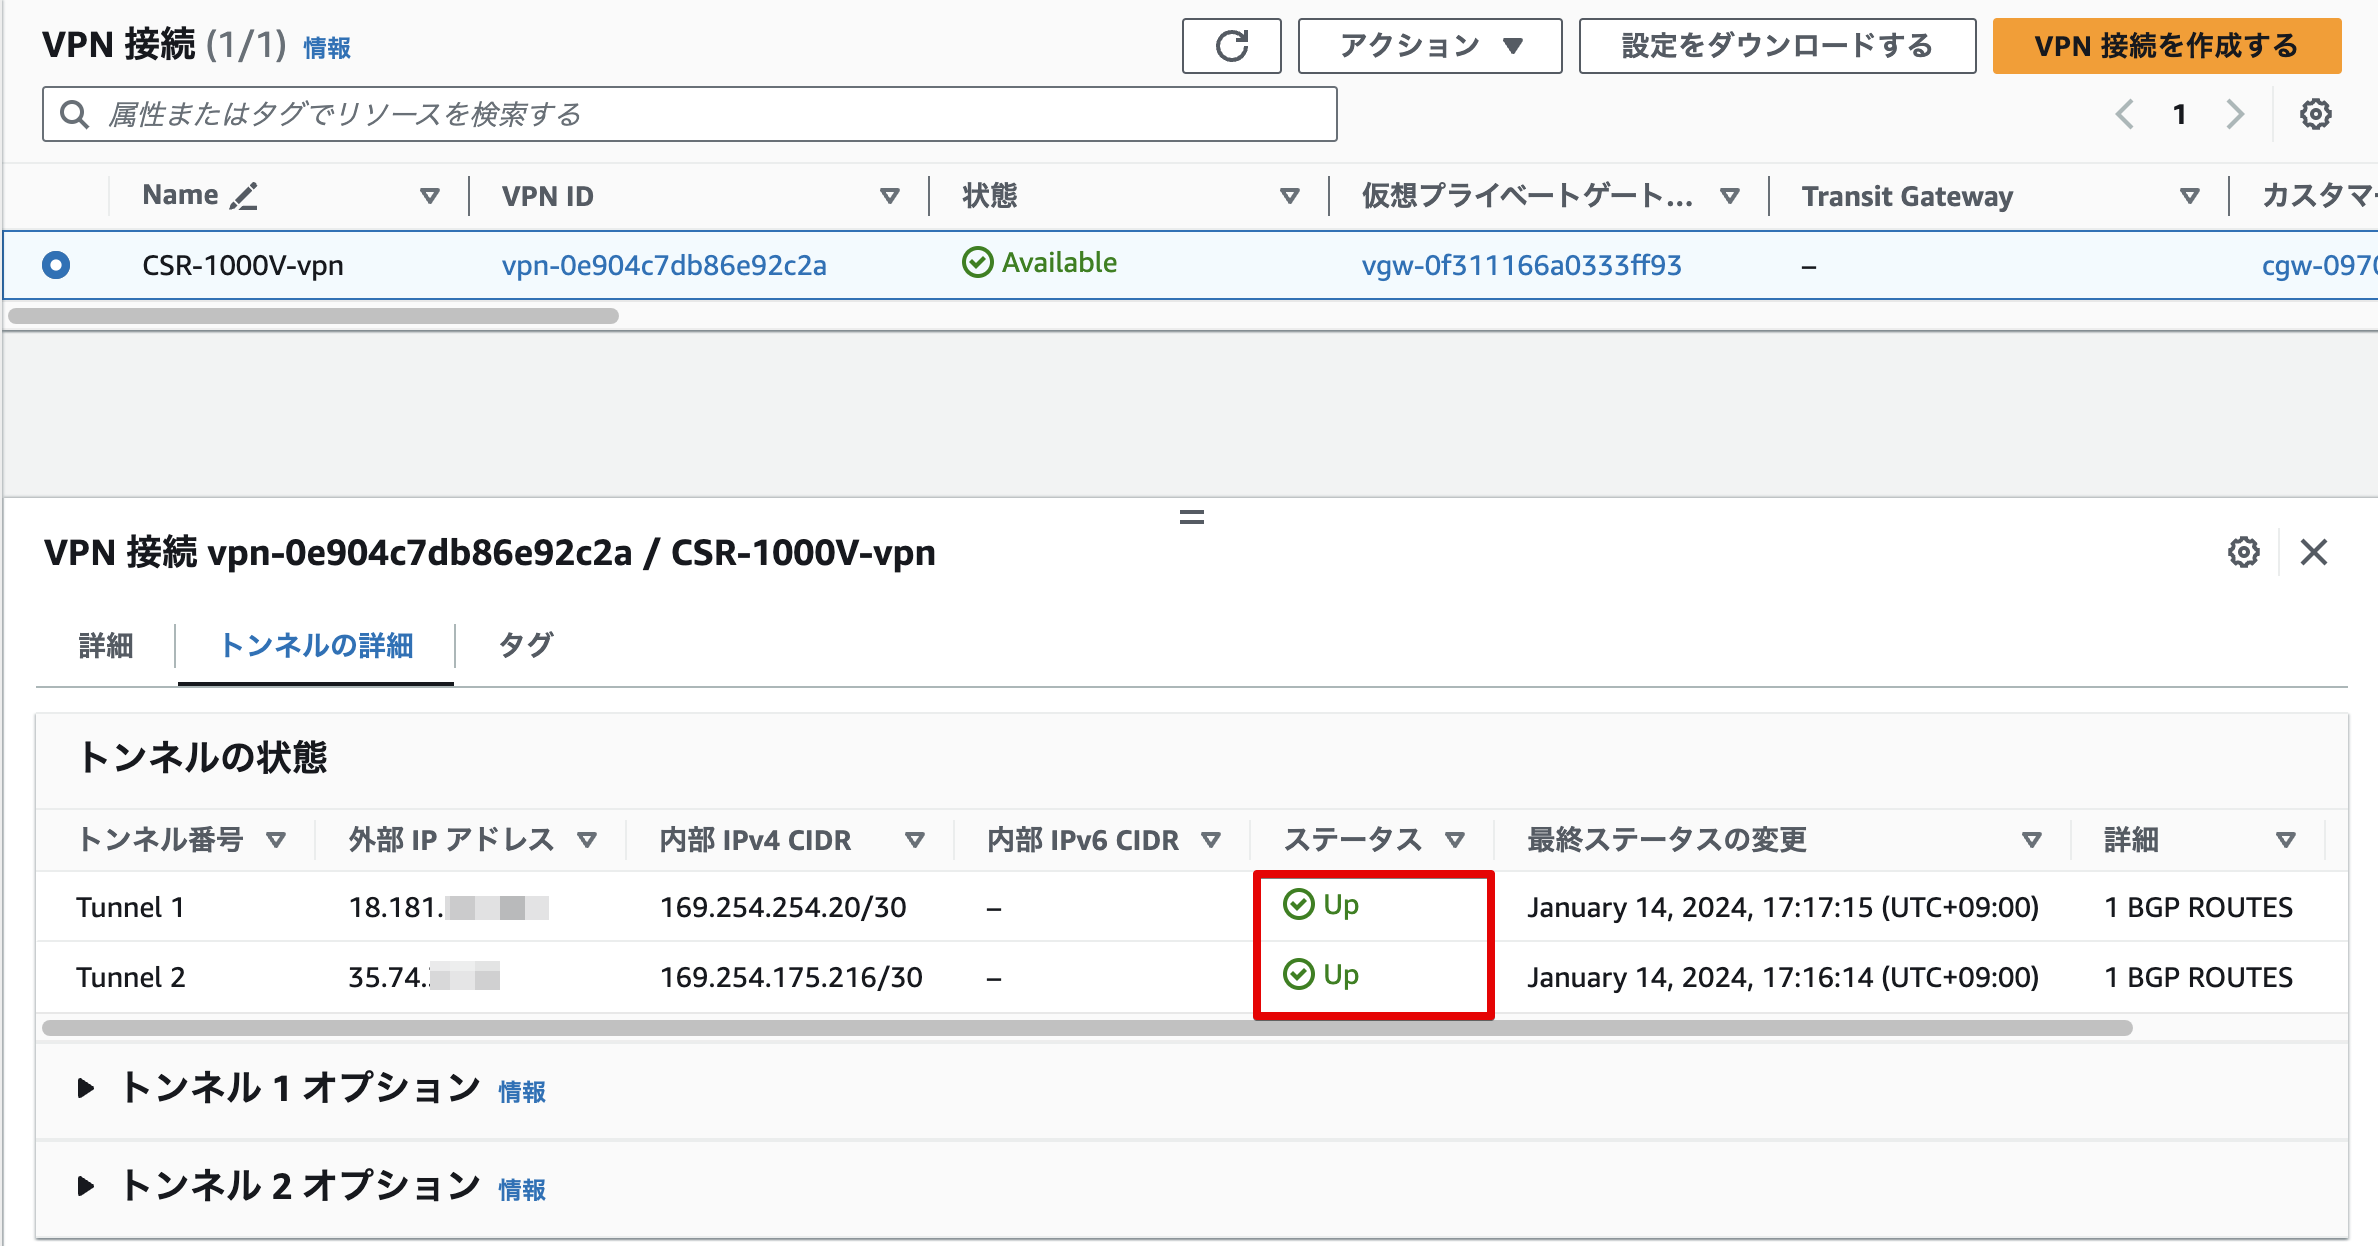Sort tunnels by ステータス column arrow
The width and height of the screenshot is (2378, 1246).
(x=1455, y=840)
